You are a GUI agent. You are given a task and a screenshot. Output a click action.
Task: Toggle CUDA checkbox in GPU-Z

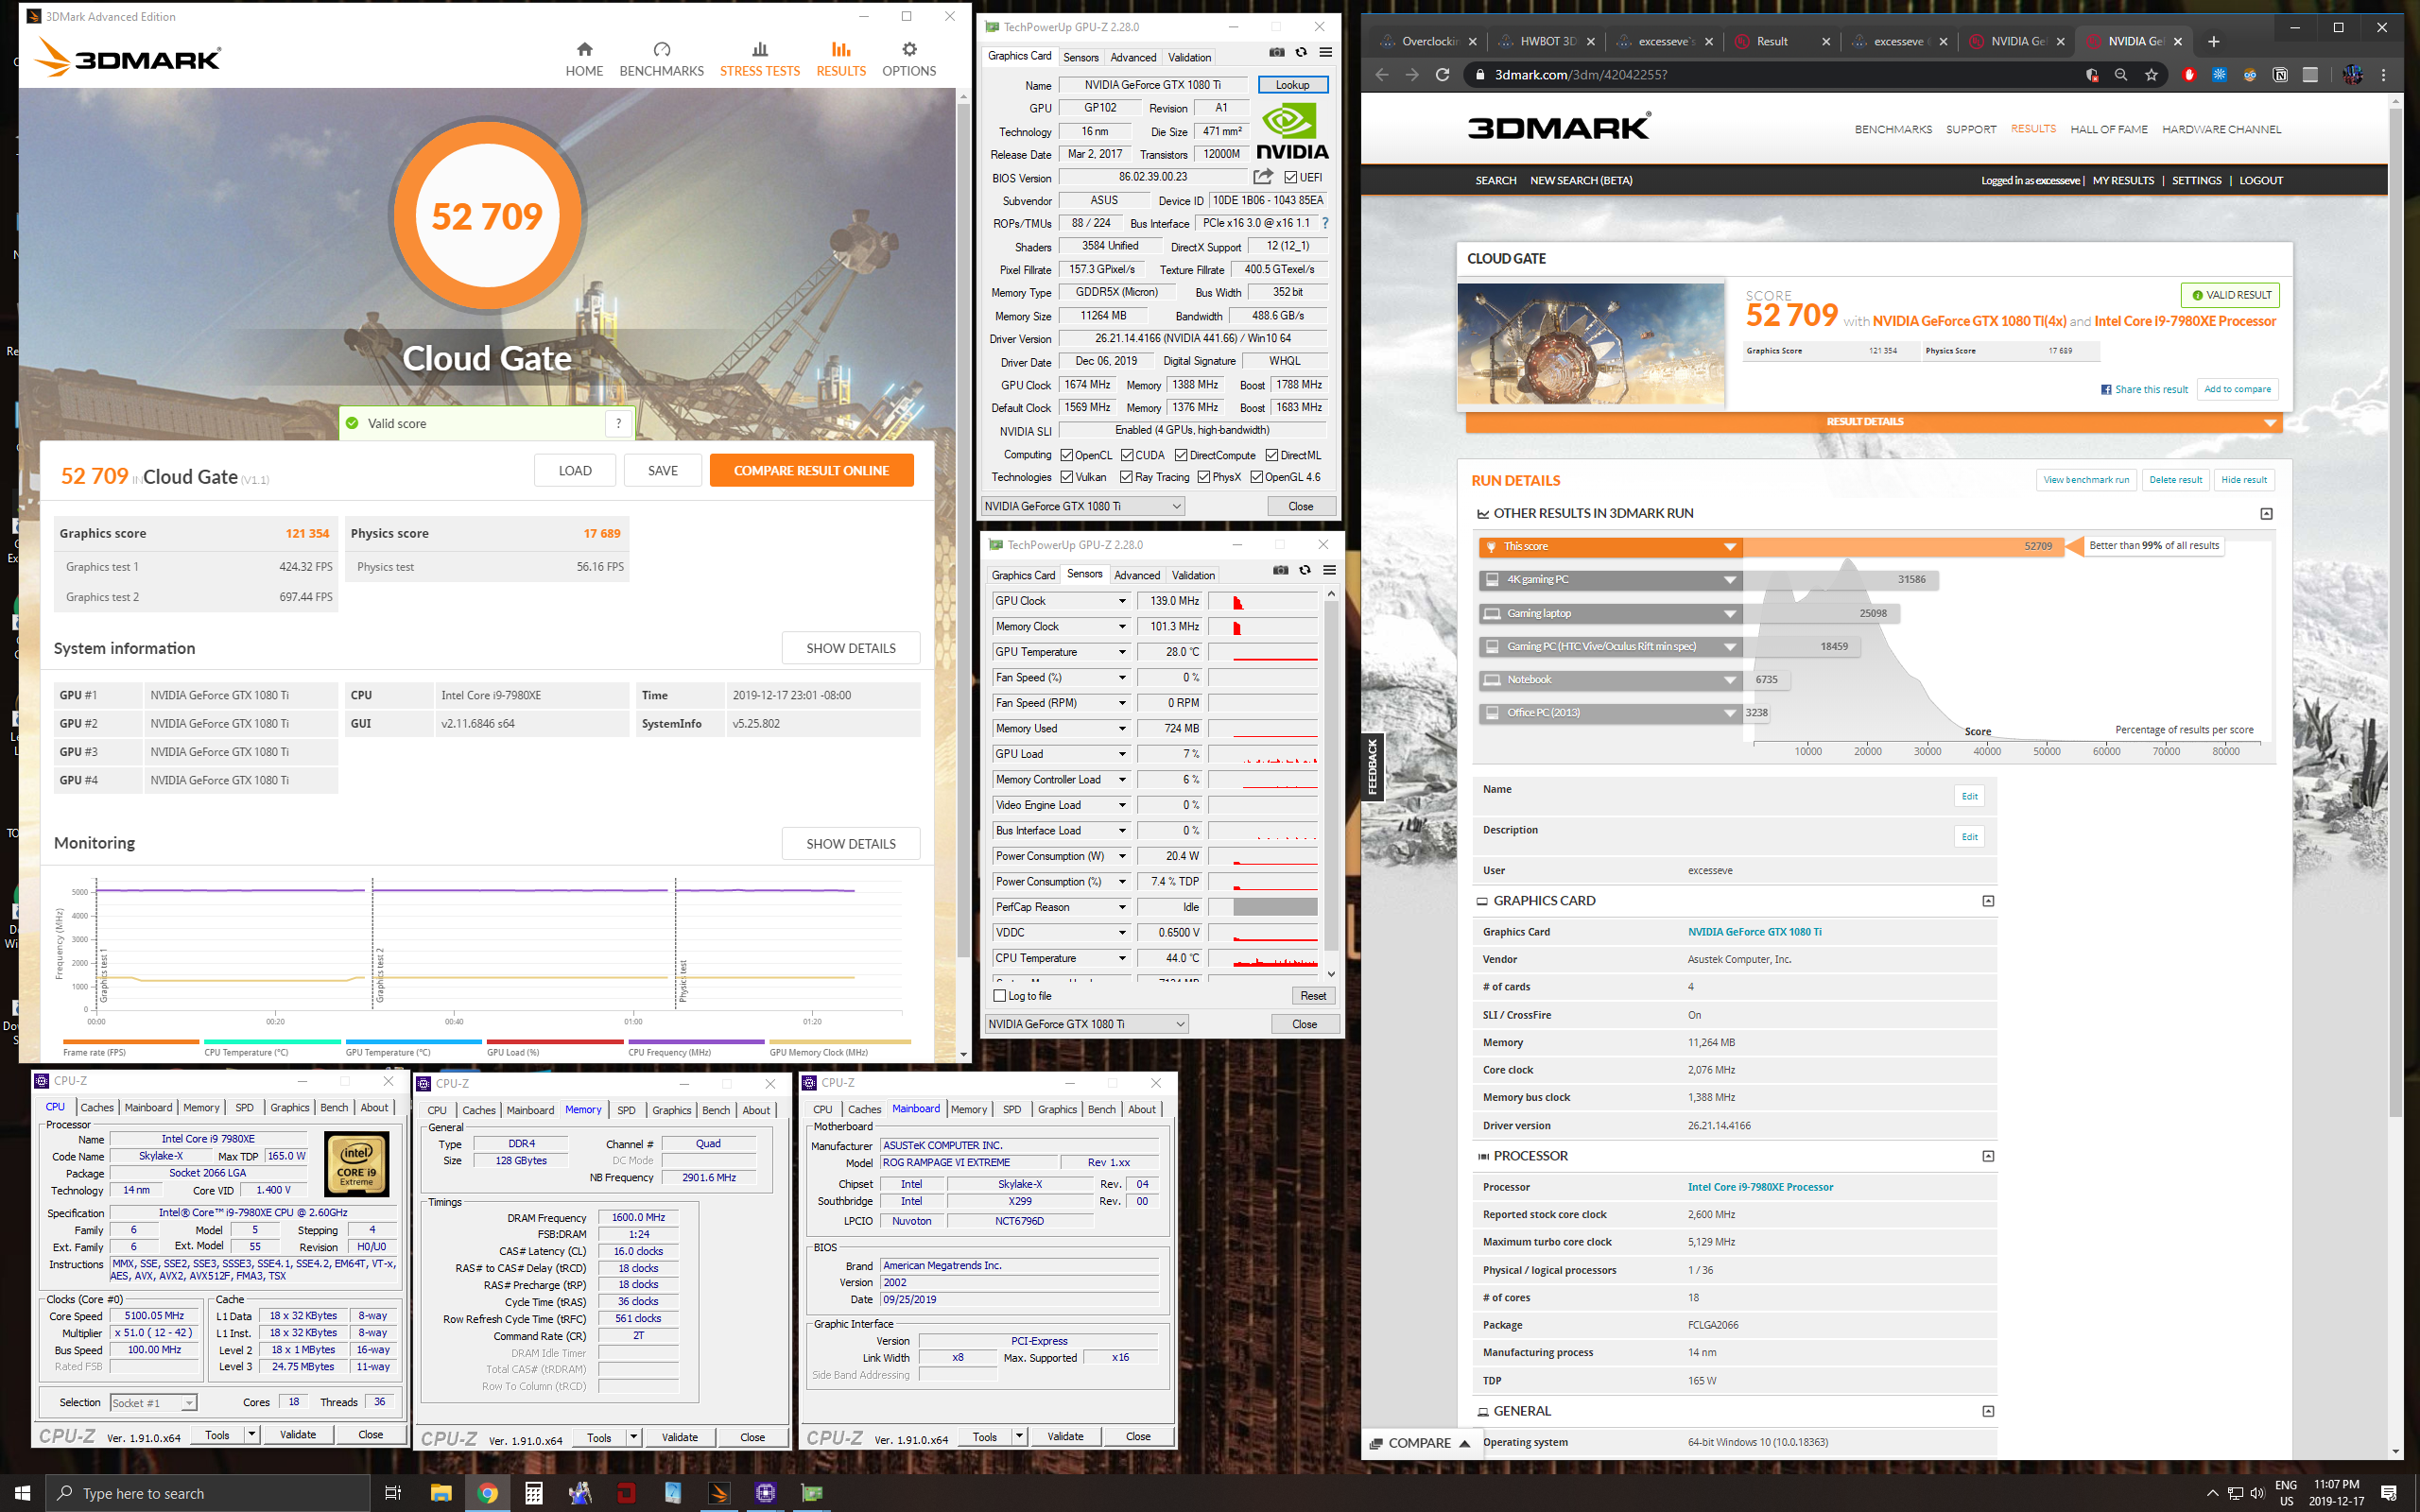click(1127, 455)
